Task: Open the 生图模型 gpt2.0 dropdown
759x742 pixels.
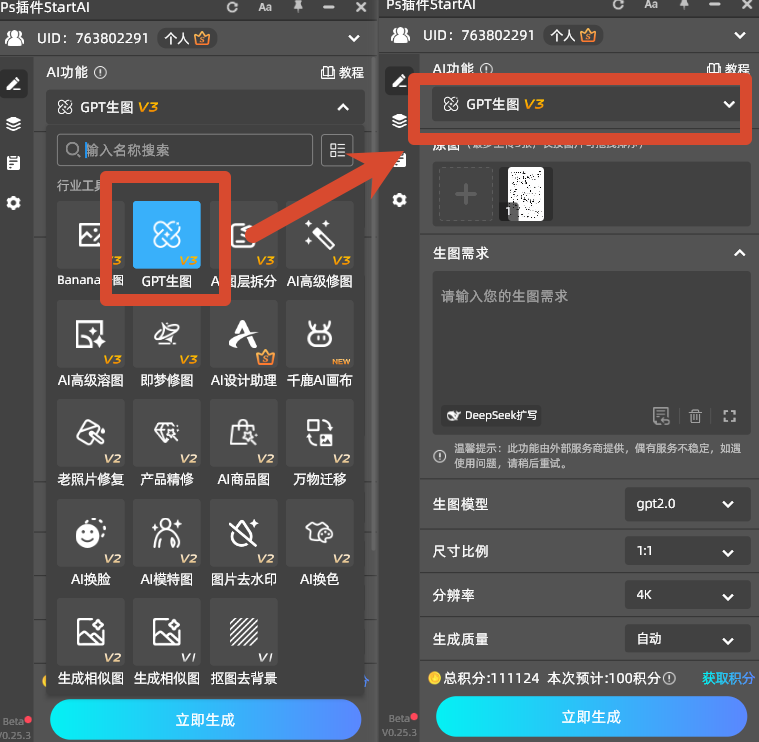Action: click(687, 504)
